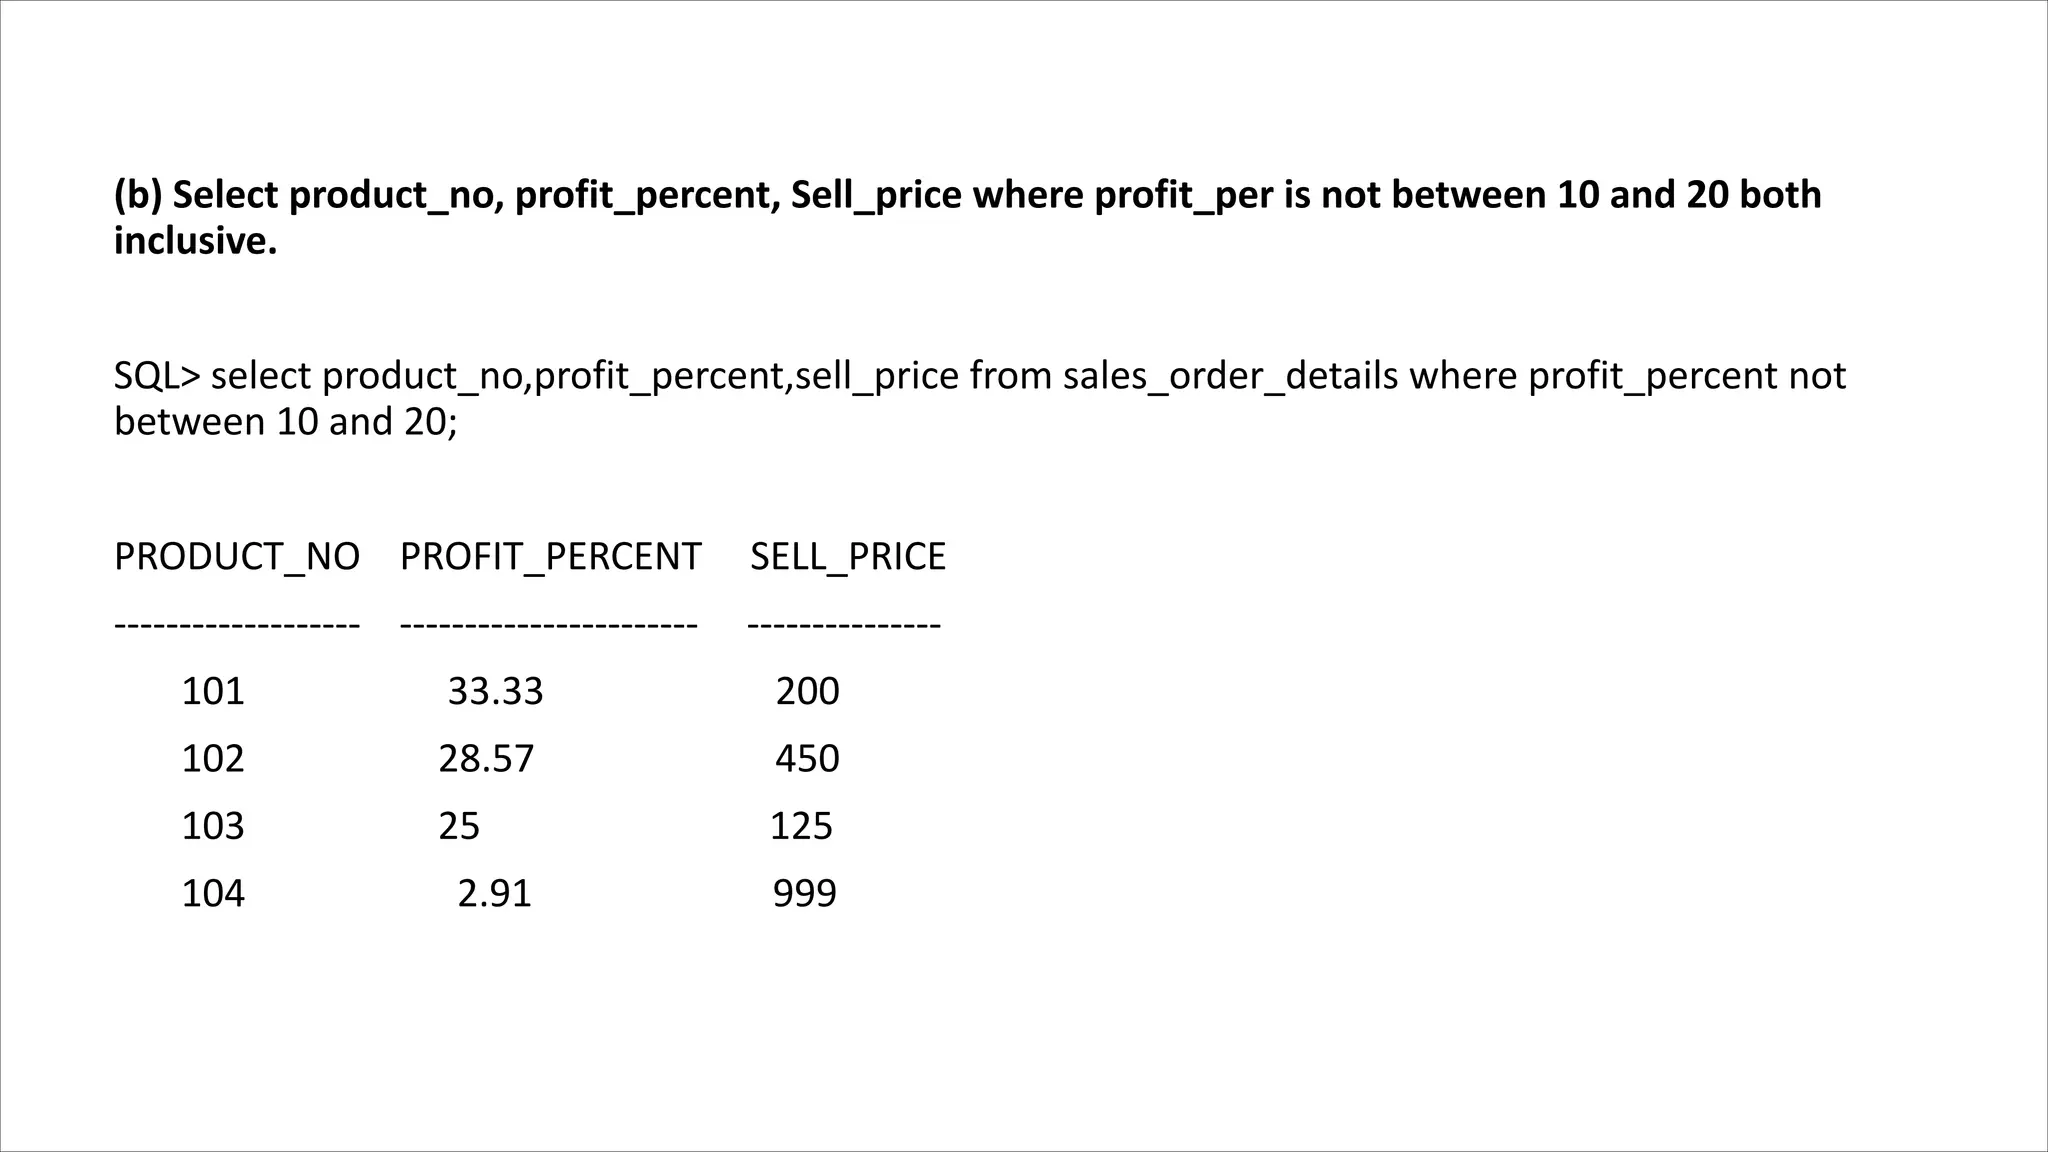The image size is (2048, 1152).
Task: Select product number 104
Action: tap(213, 893)
